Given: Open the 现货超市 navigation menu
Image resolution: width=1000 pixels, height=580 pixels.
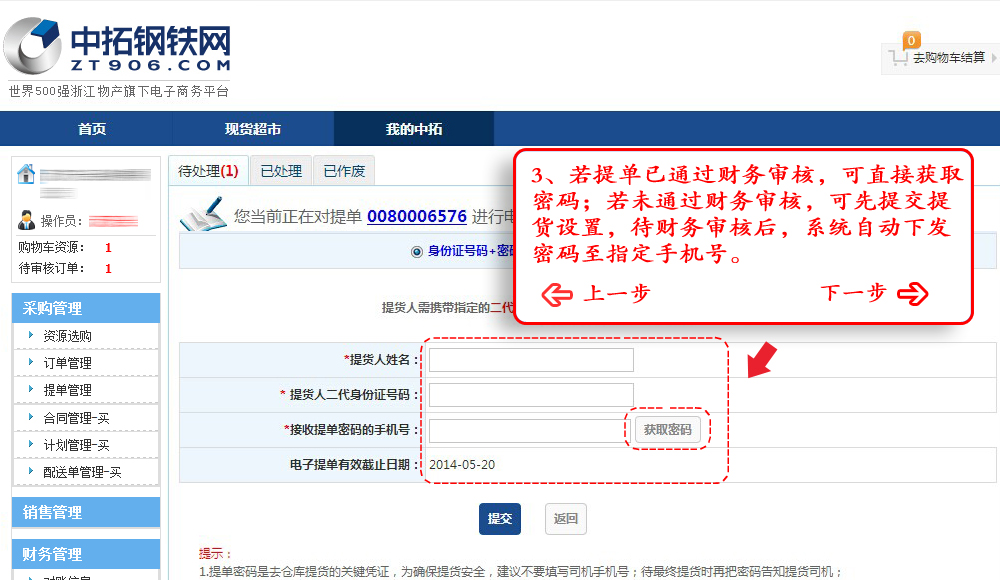Looking at the screenshot, I should [x=253, y=129].
